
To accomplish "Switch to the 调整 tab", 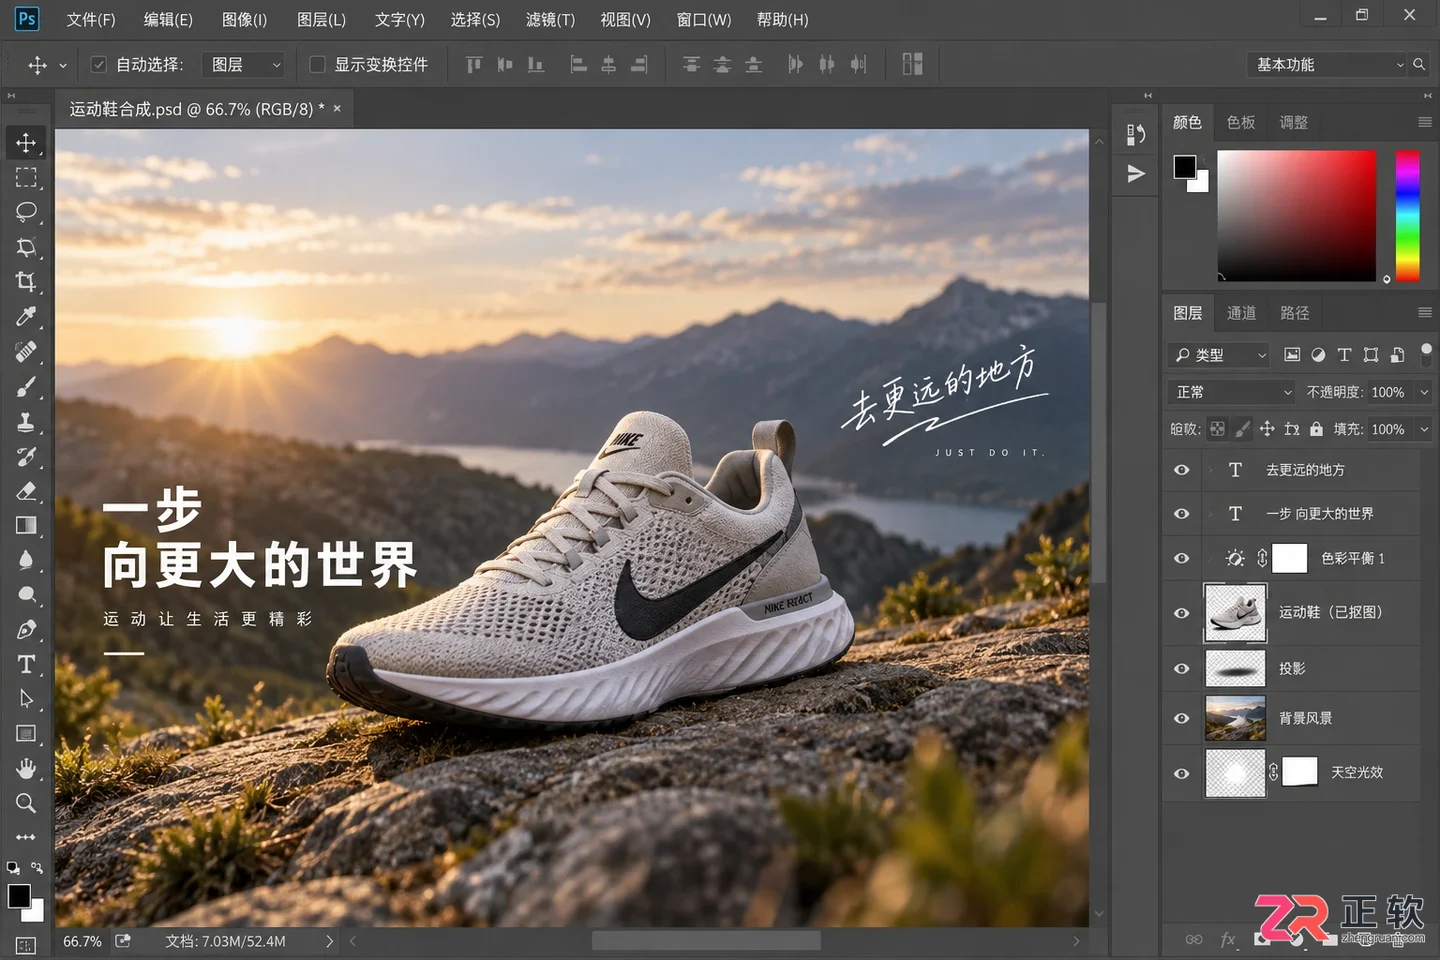I will pyautogui.click(x=1294, y=122).
